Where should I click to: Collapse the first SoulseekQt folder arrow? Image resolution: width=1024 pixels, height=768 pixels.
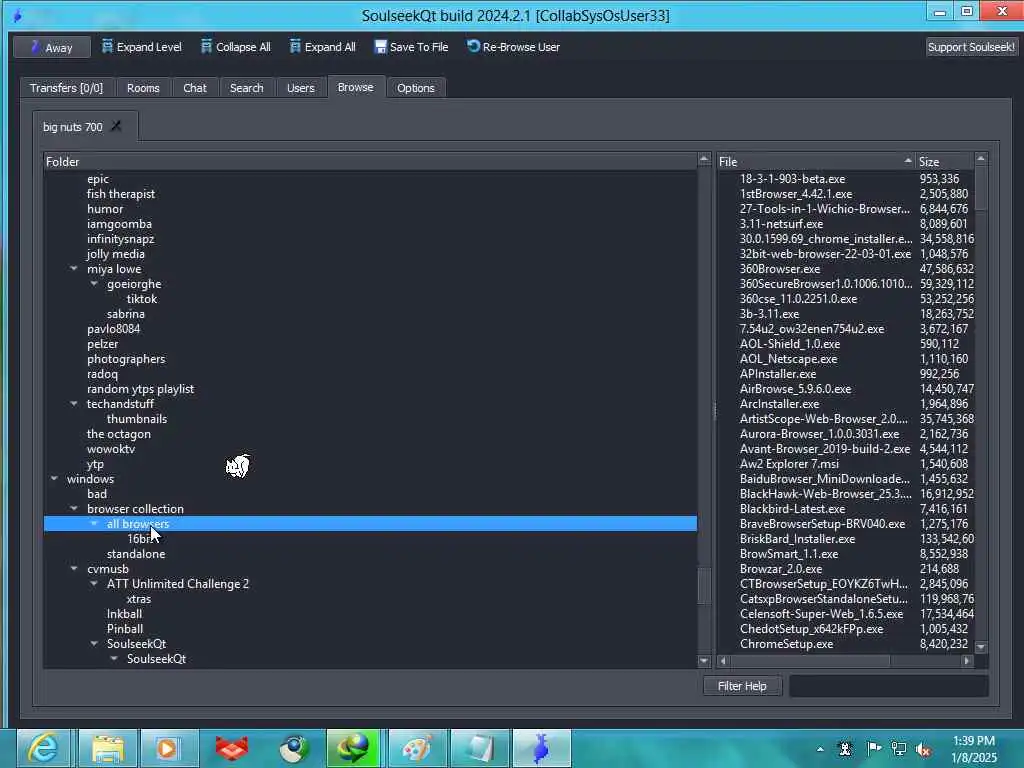[94, 644]
